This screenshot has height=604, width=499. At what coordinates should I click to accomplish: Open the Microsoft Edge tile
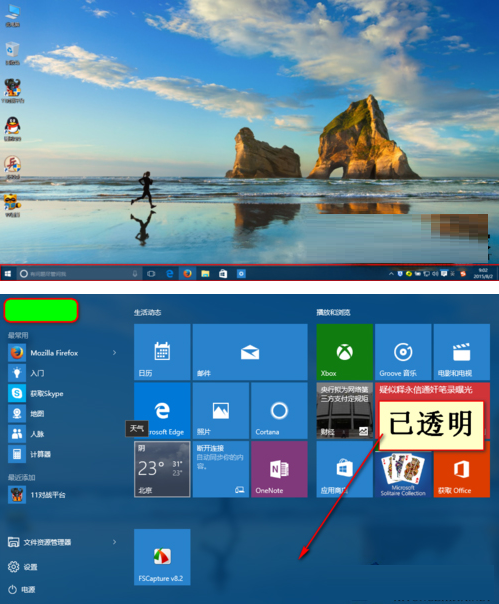162,411
